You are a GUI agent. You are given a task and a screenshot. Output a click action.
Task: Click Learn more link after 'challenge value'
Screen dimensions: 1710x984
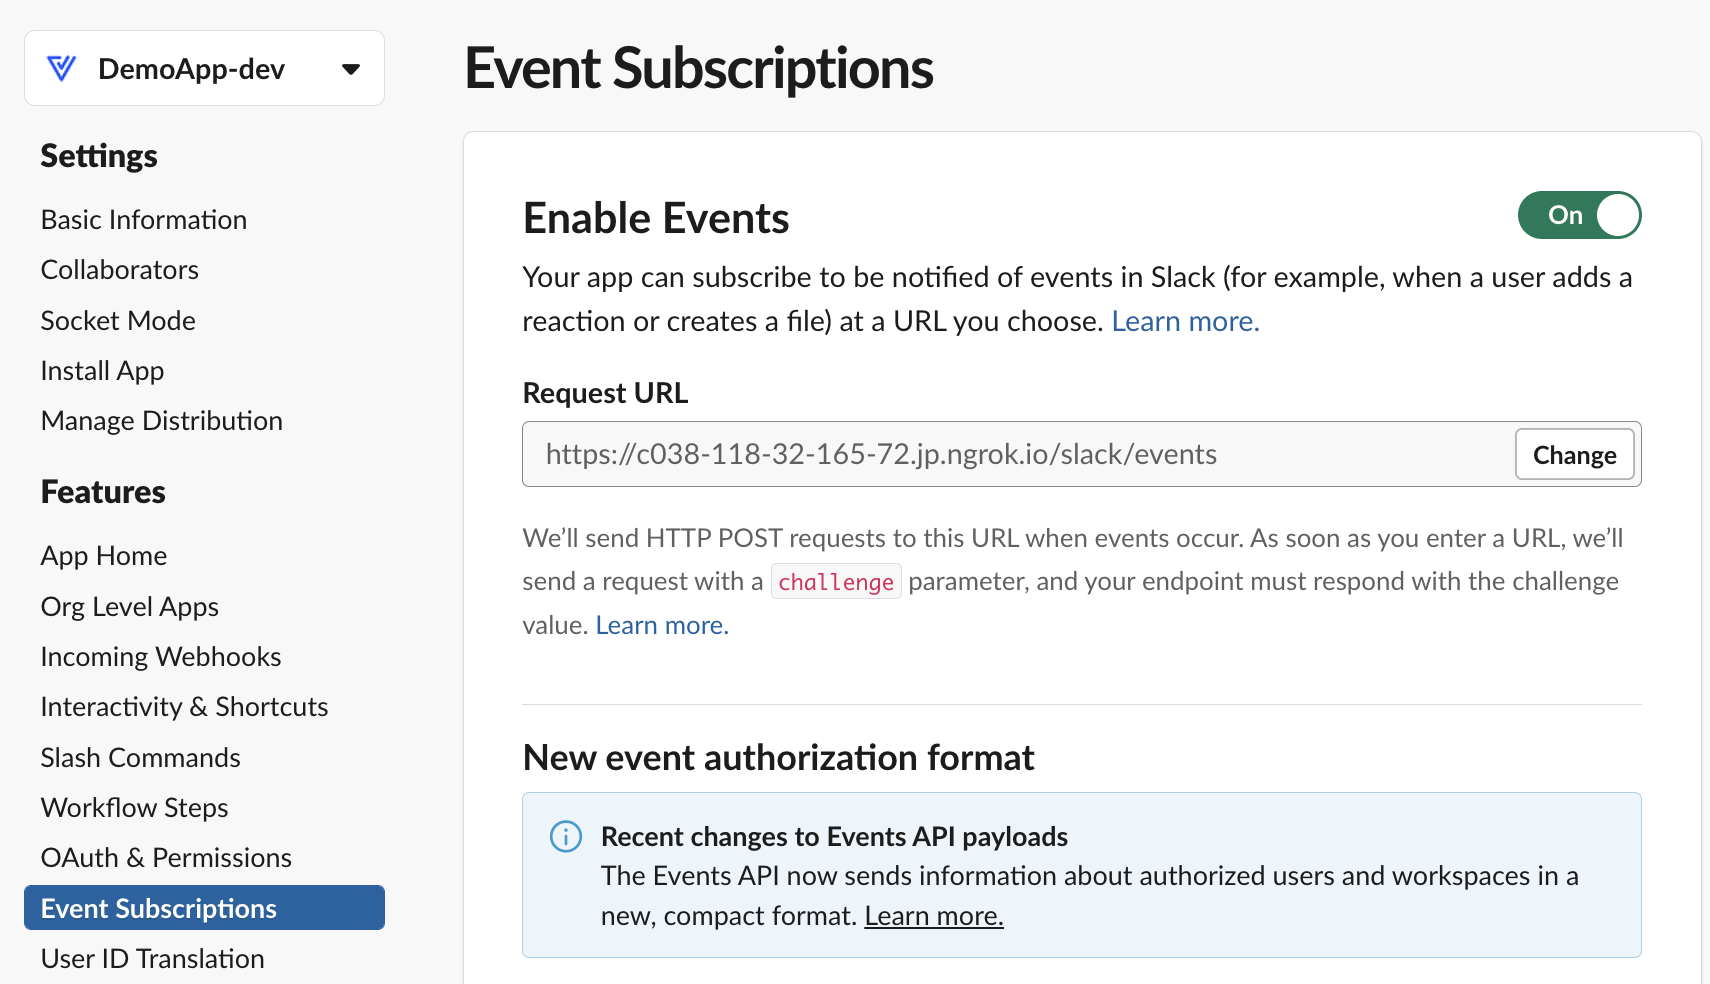662,625
